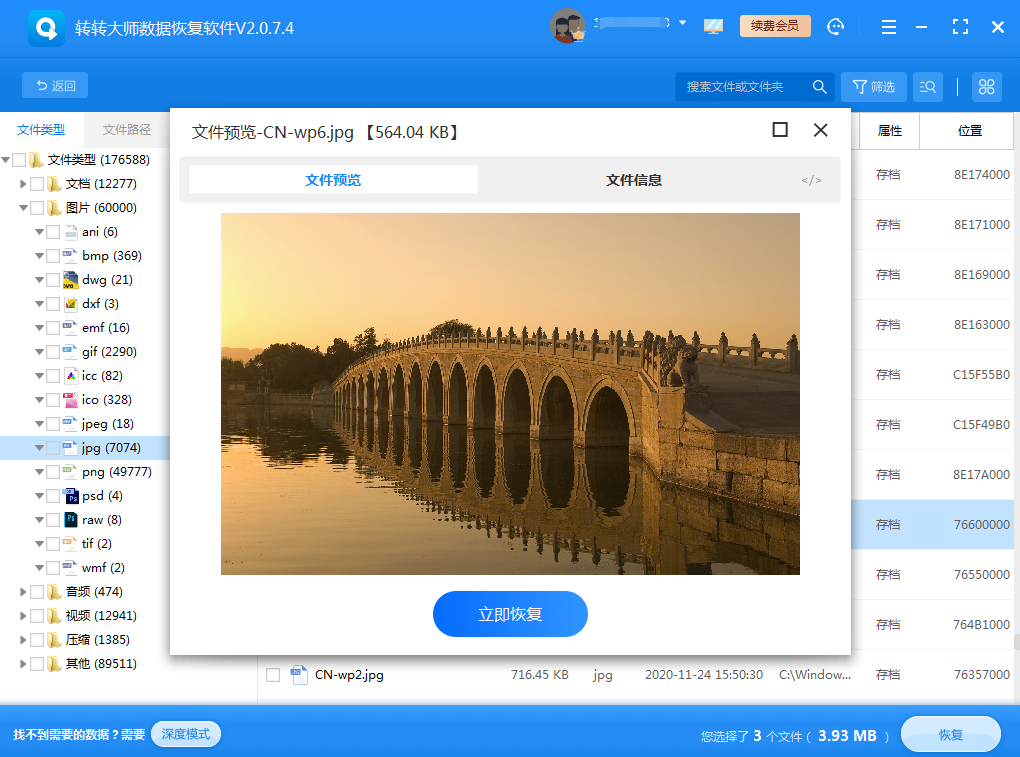Switch to grid thumbnail view

point(986,87)
